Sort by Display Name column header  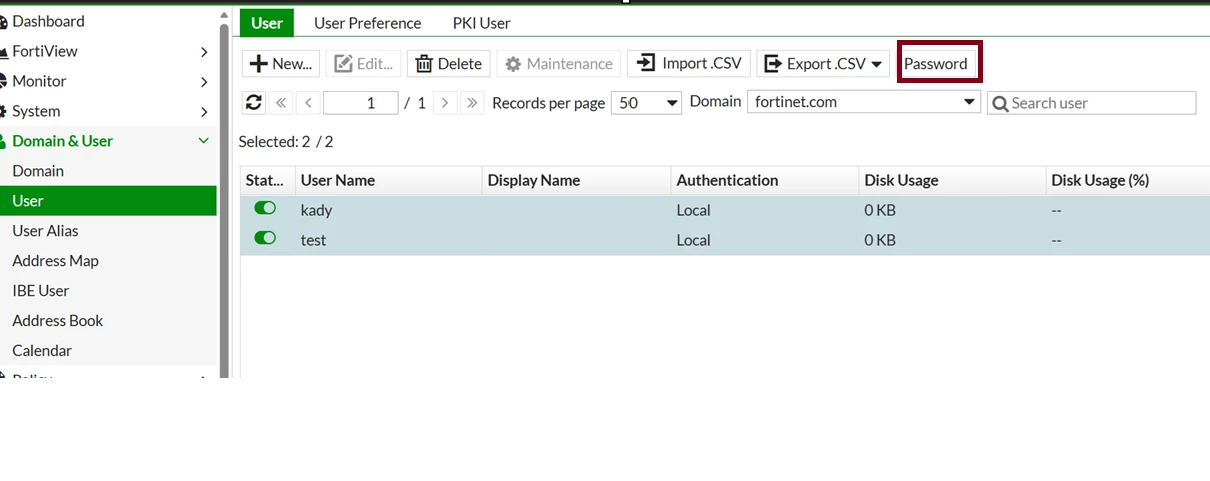point(576,180)
